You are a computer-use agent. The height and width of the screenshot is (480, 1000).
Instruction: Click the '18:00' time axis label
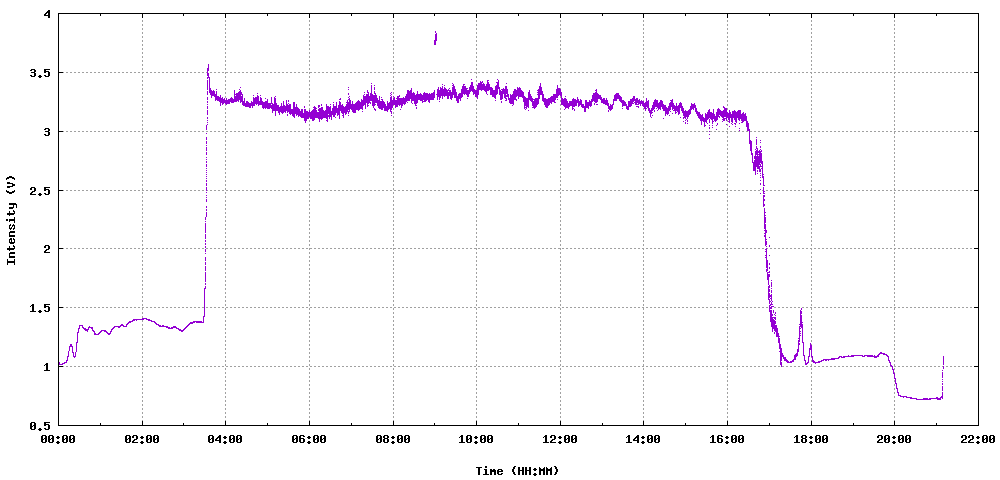pyautogui.click(x=811, y=439)
